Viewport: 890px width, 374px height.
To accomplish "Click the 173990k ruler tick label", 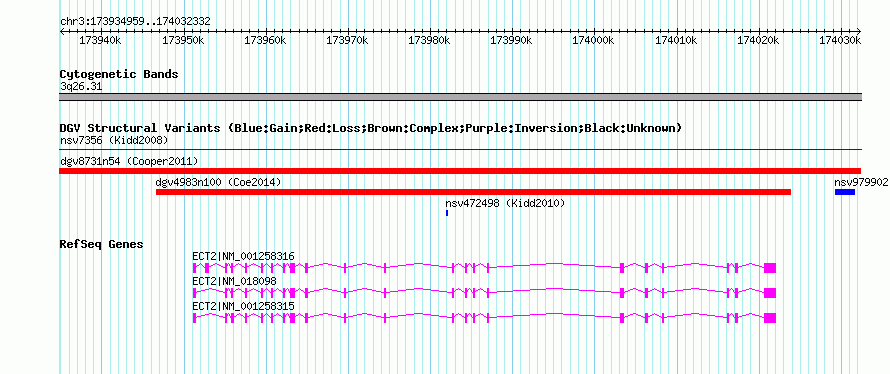I will coord(511,40).
